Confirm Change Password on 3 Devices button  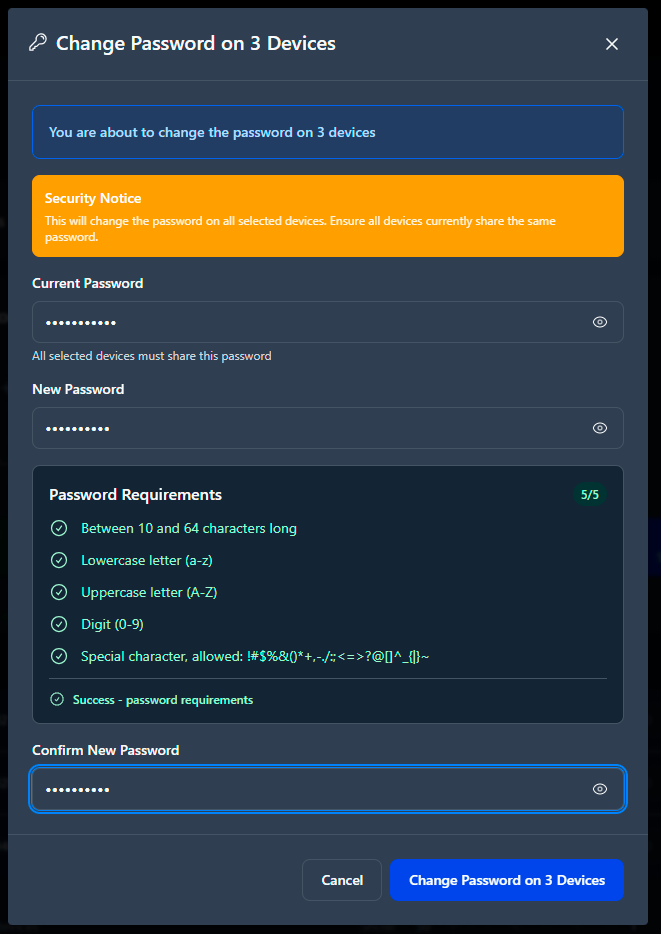tap(507, 880)
